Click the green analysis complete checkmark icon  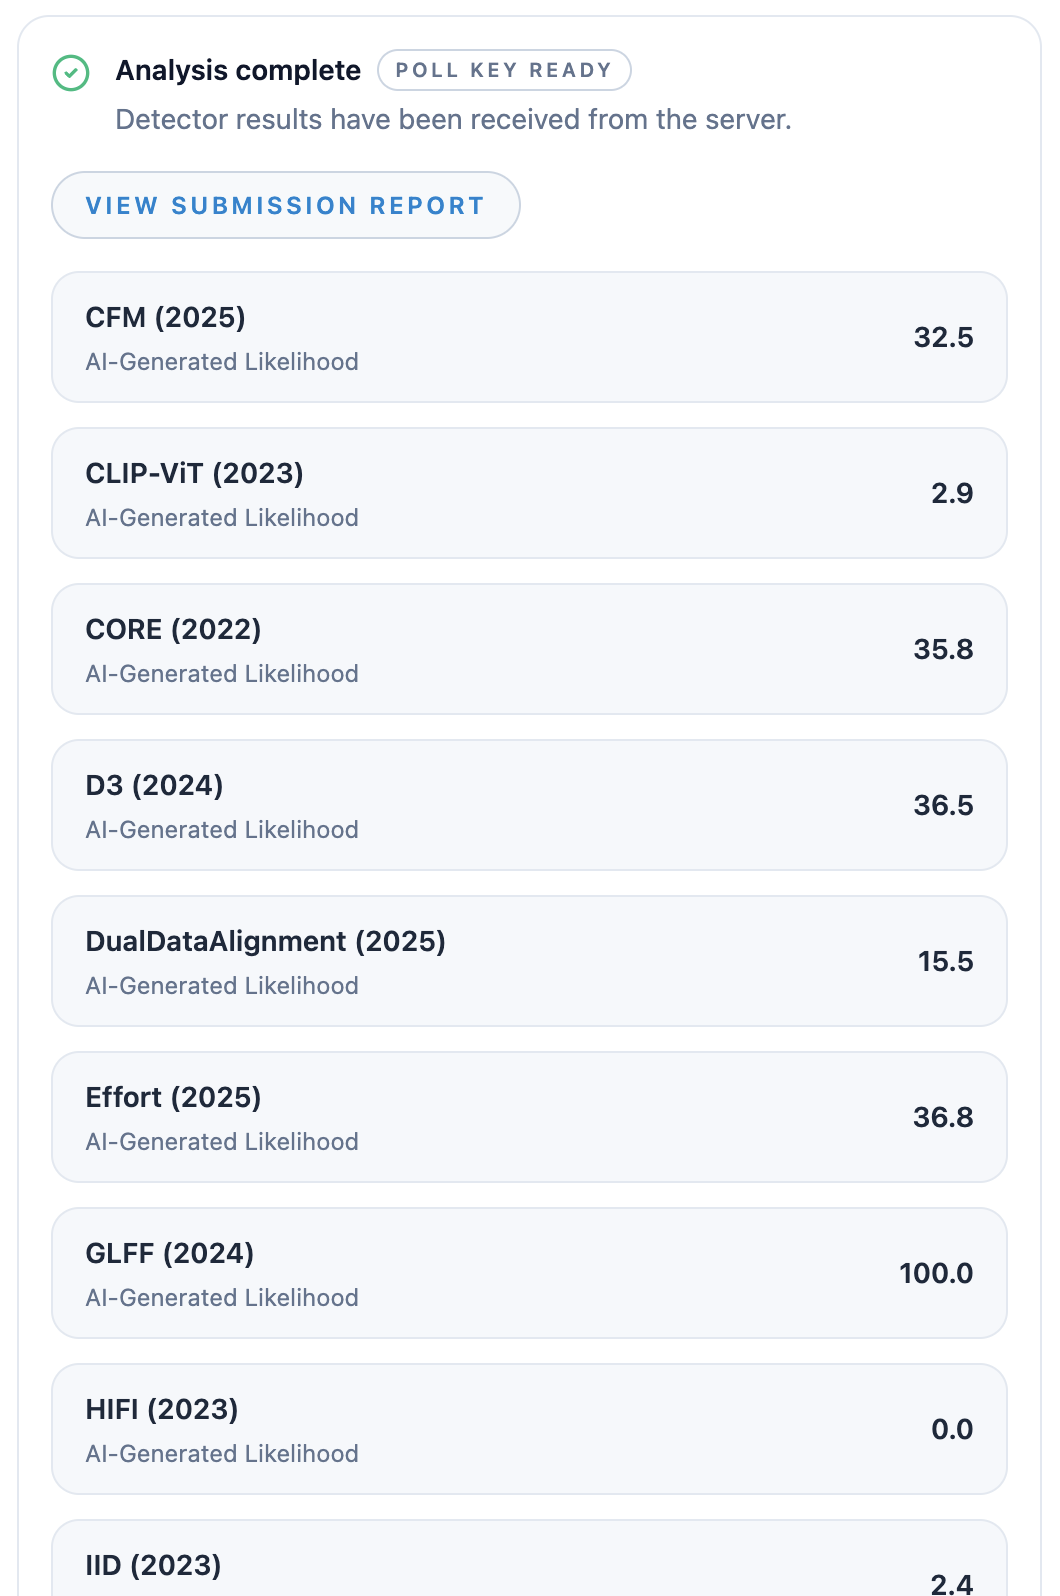point(71,73)
